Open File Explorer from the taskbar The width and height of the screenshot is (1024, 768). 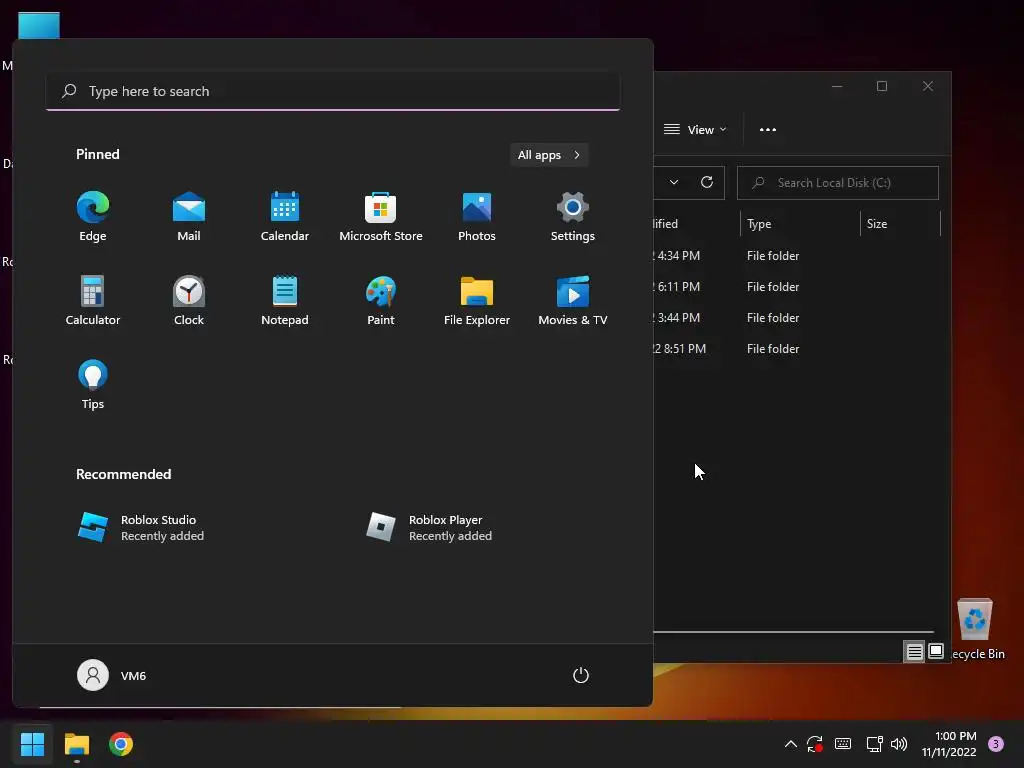[x=76, y=744]
